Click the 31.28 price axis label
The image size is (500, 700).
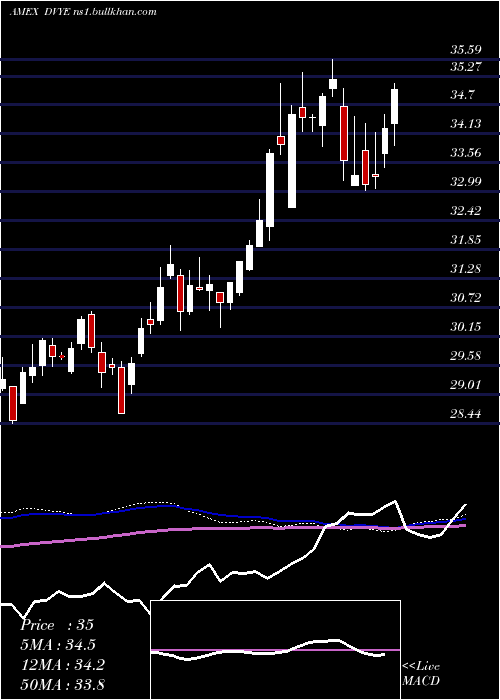coord(466,269)
